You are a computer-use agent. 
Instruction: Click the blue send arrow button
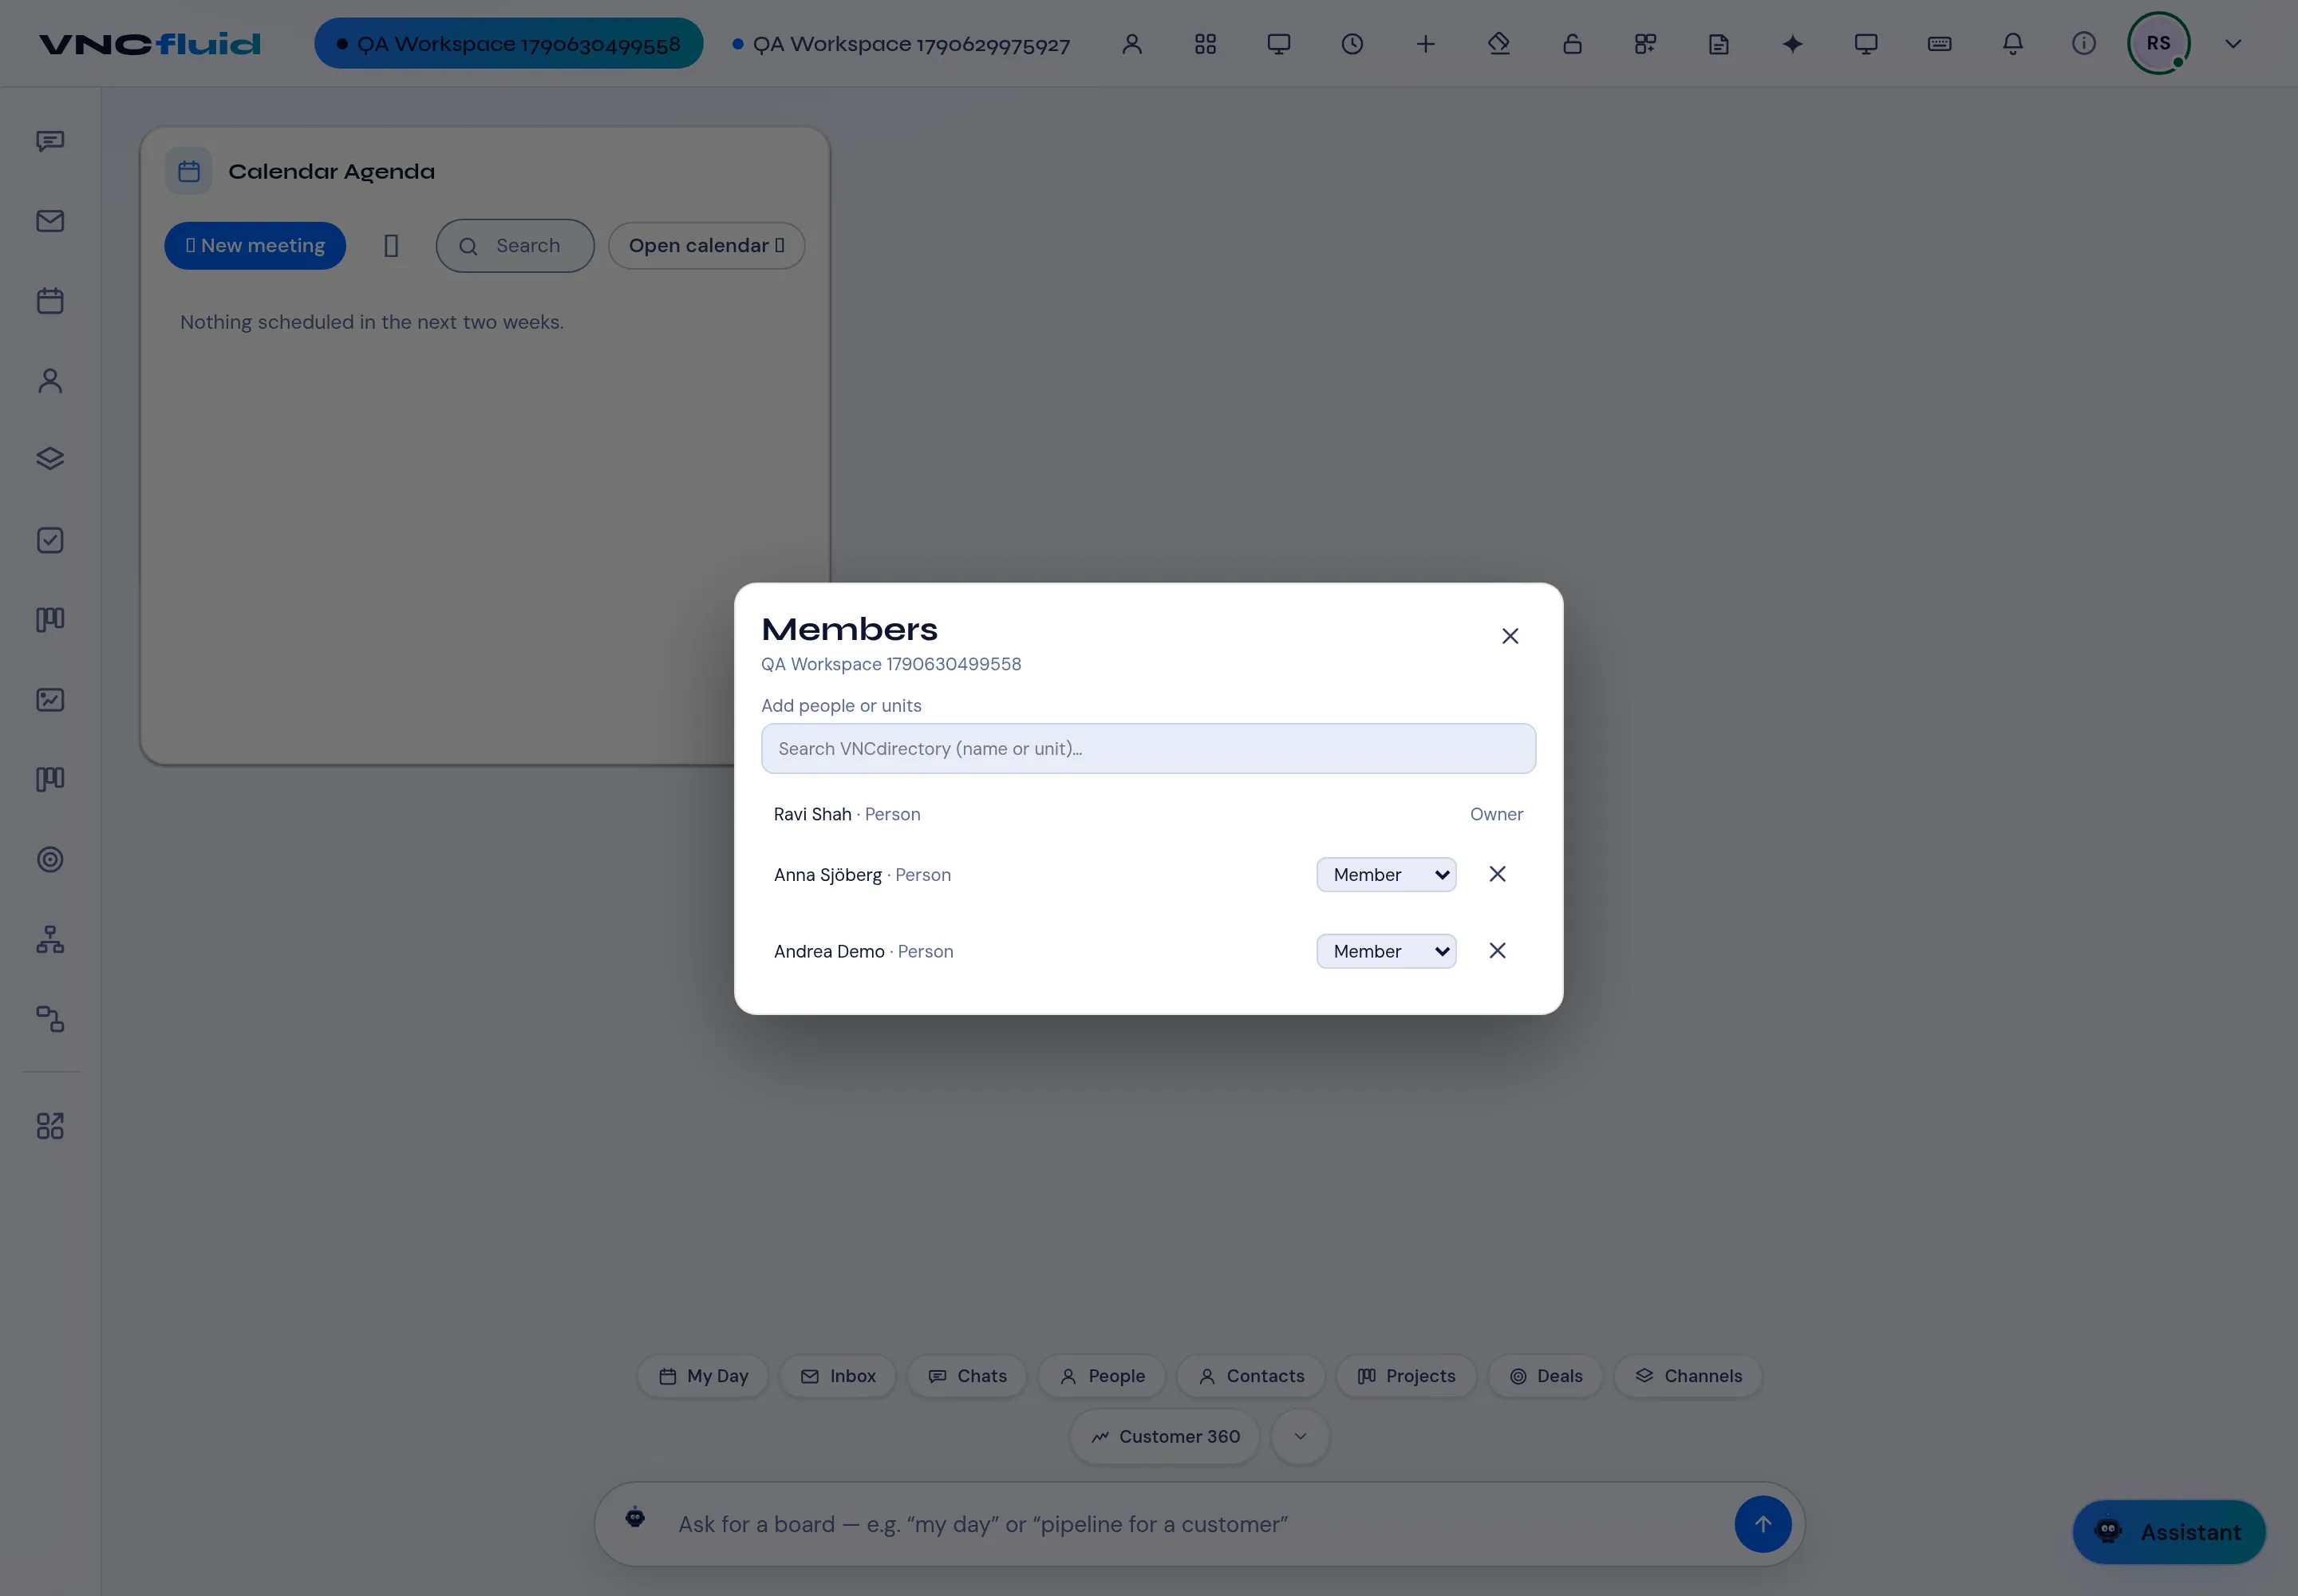1762,1524
